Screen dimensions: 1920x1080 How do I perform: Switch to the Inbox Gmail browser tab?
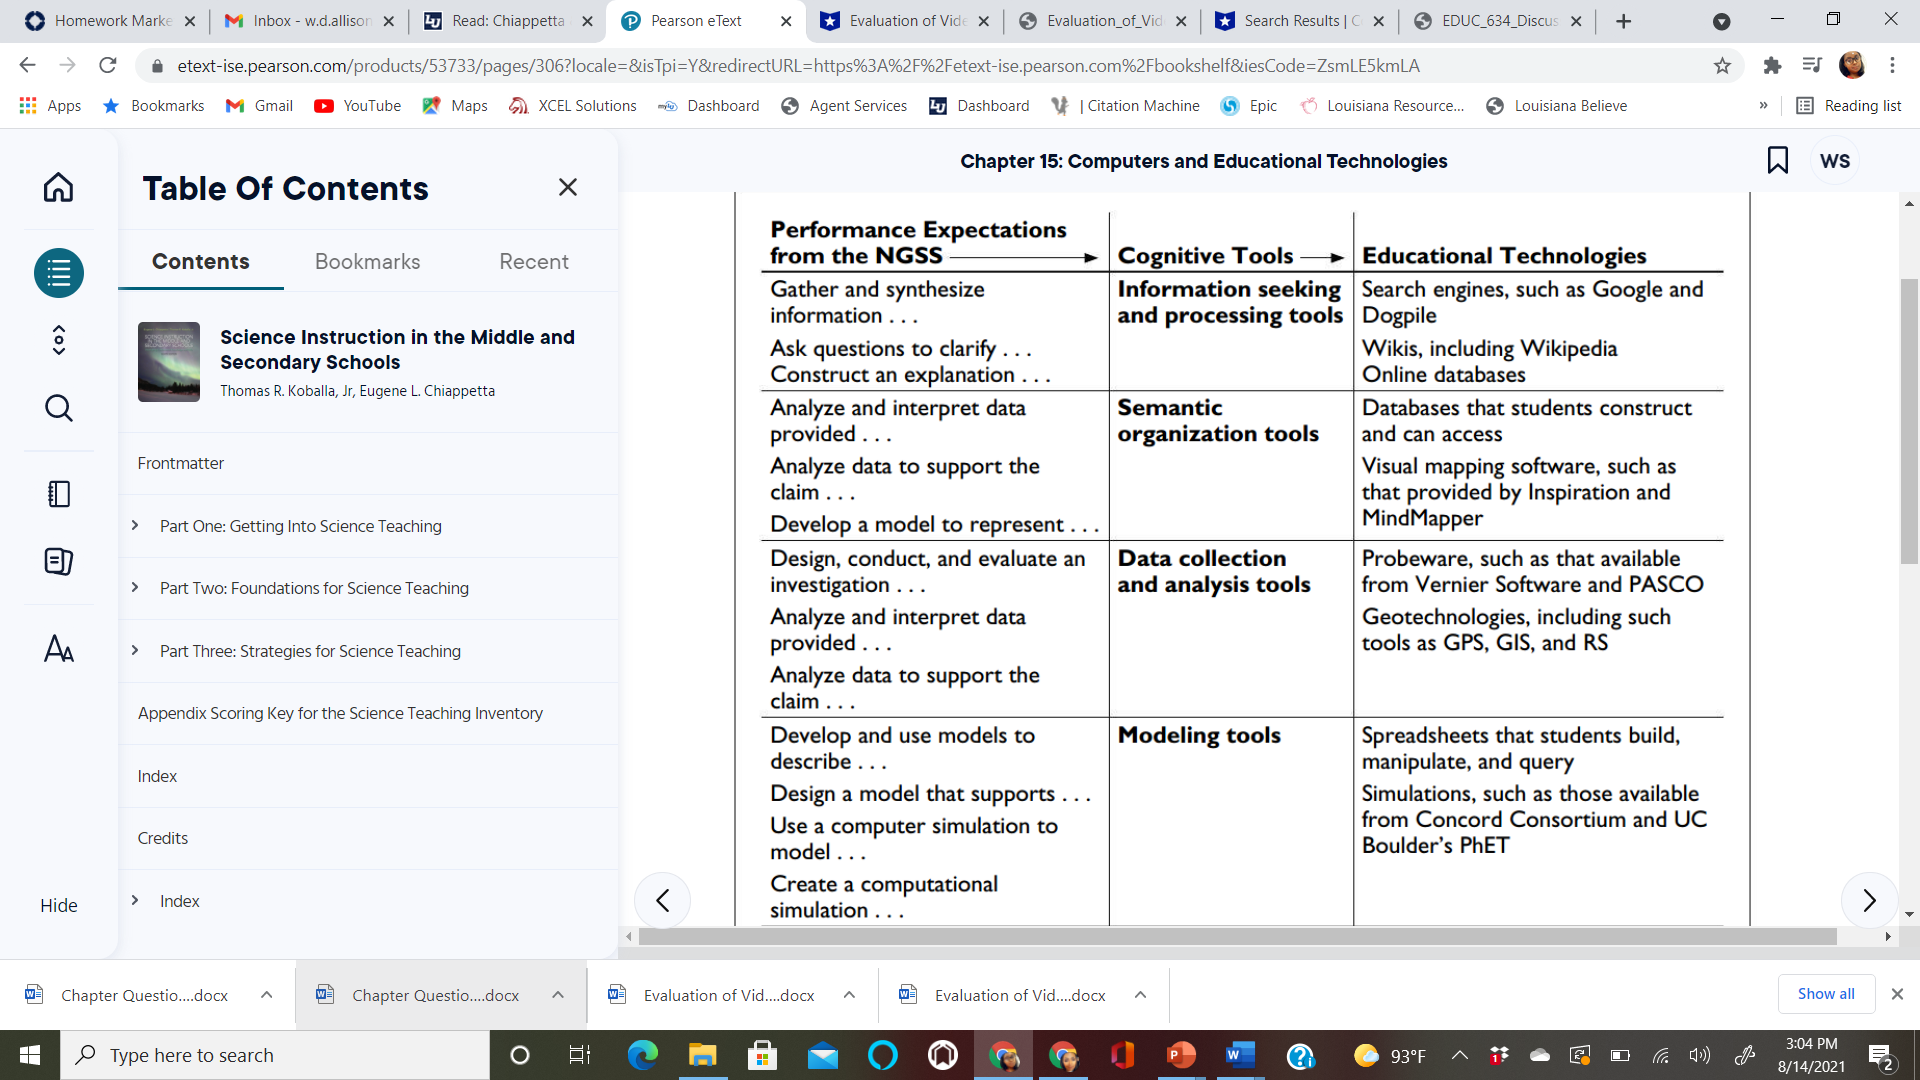pos(310,21)
